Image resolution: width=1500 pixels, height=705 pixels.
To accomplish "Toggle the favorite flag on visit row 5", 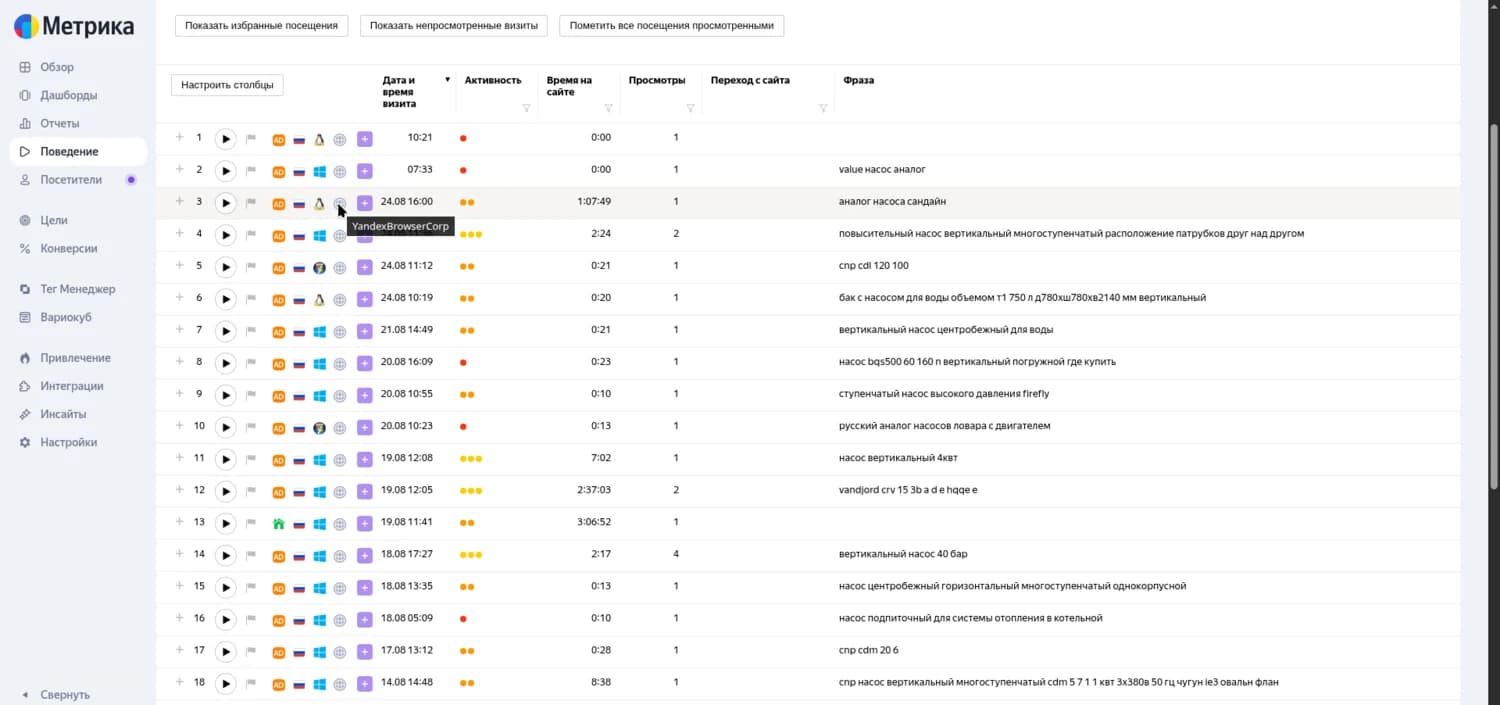I will (x=251, y=267).
